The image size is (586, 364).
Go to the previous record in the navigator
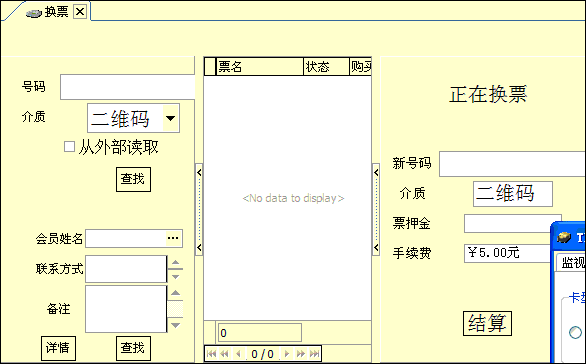(238, 354)
